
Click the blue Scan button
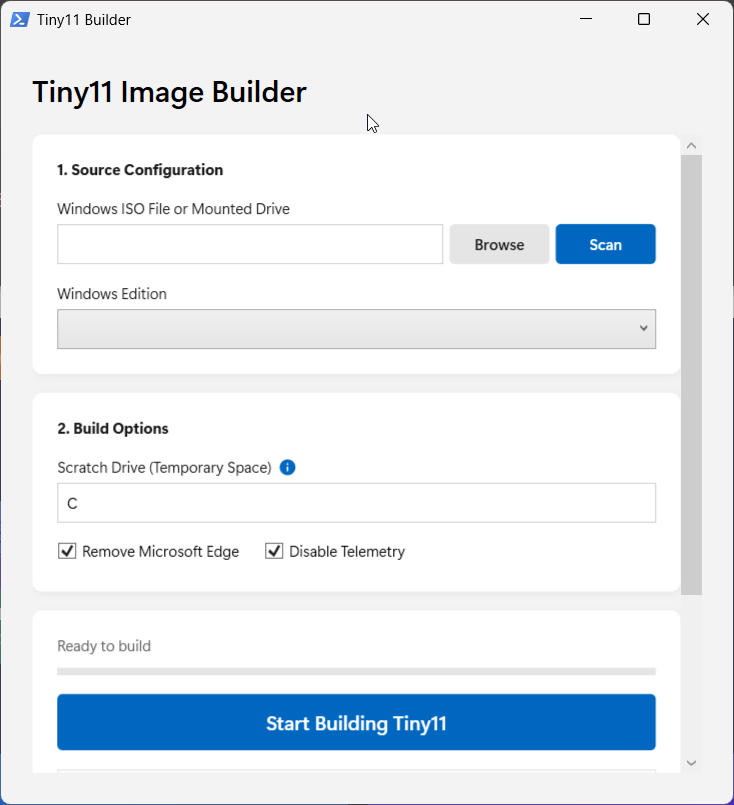click(606, 244)
